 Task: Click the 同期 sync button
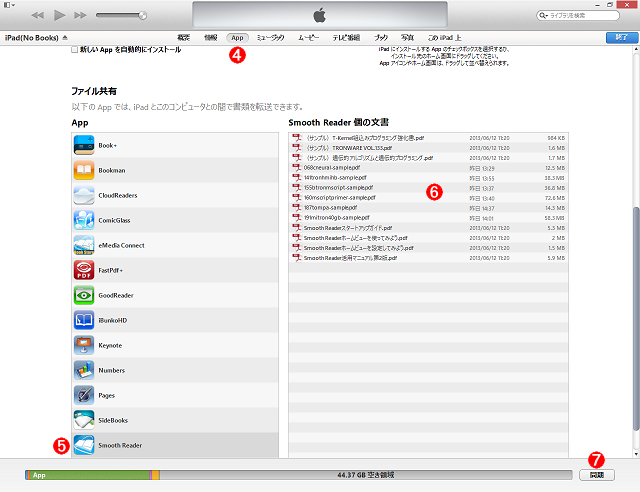(597, 475)
